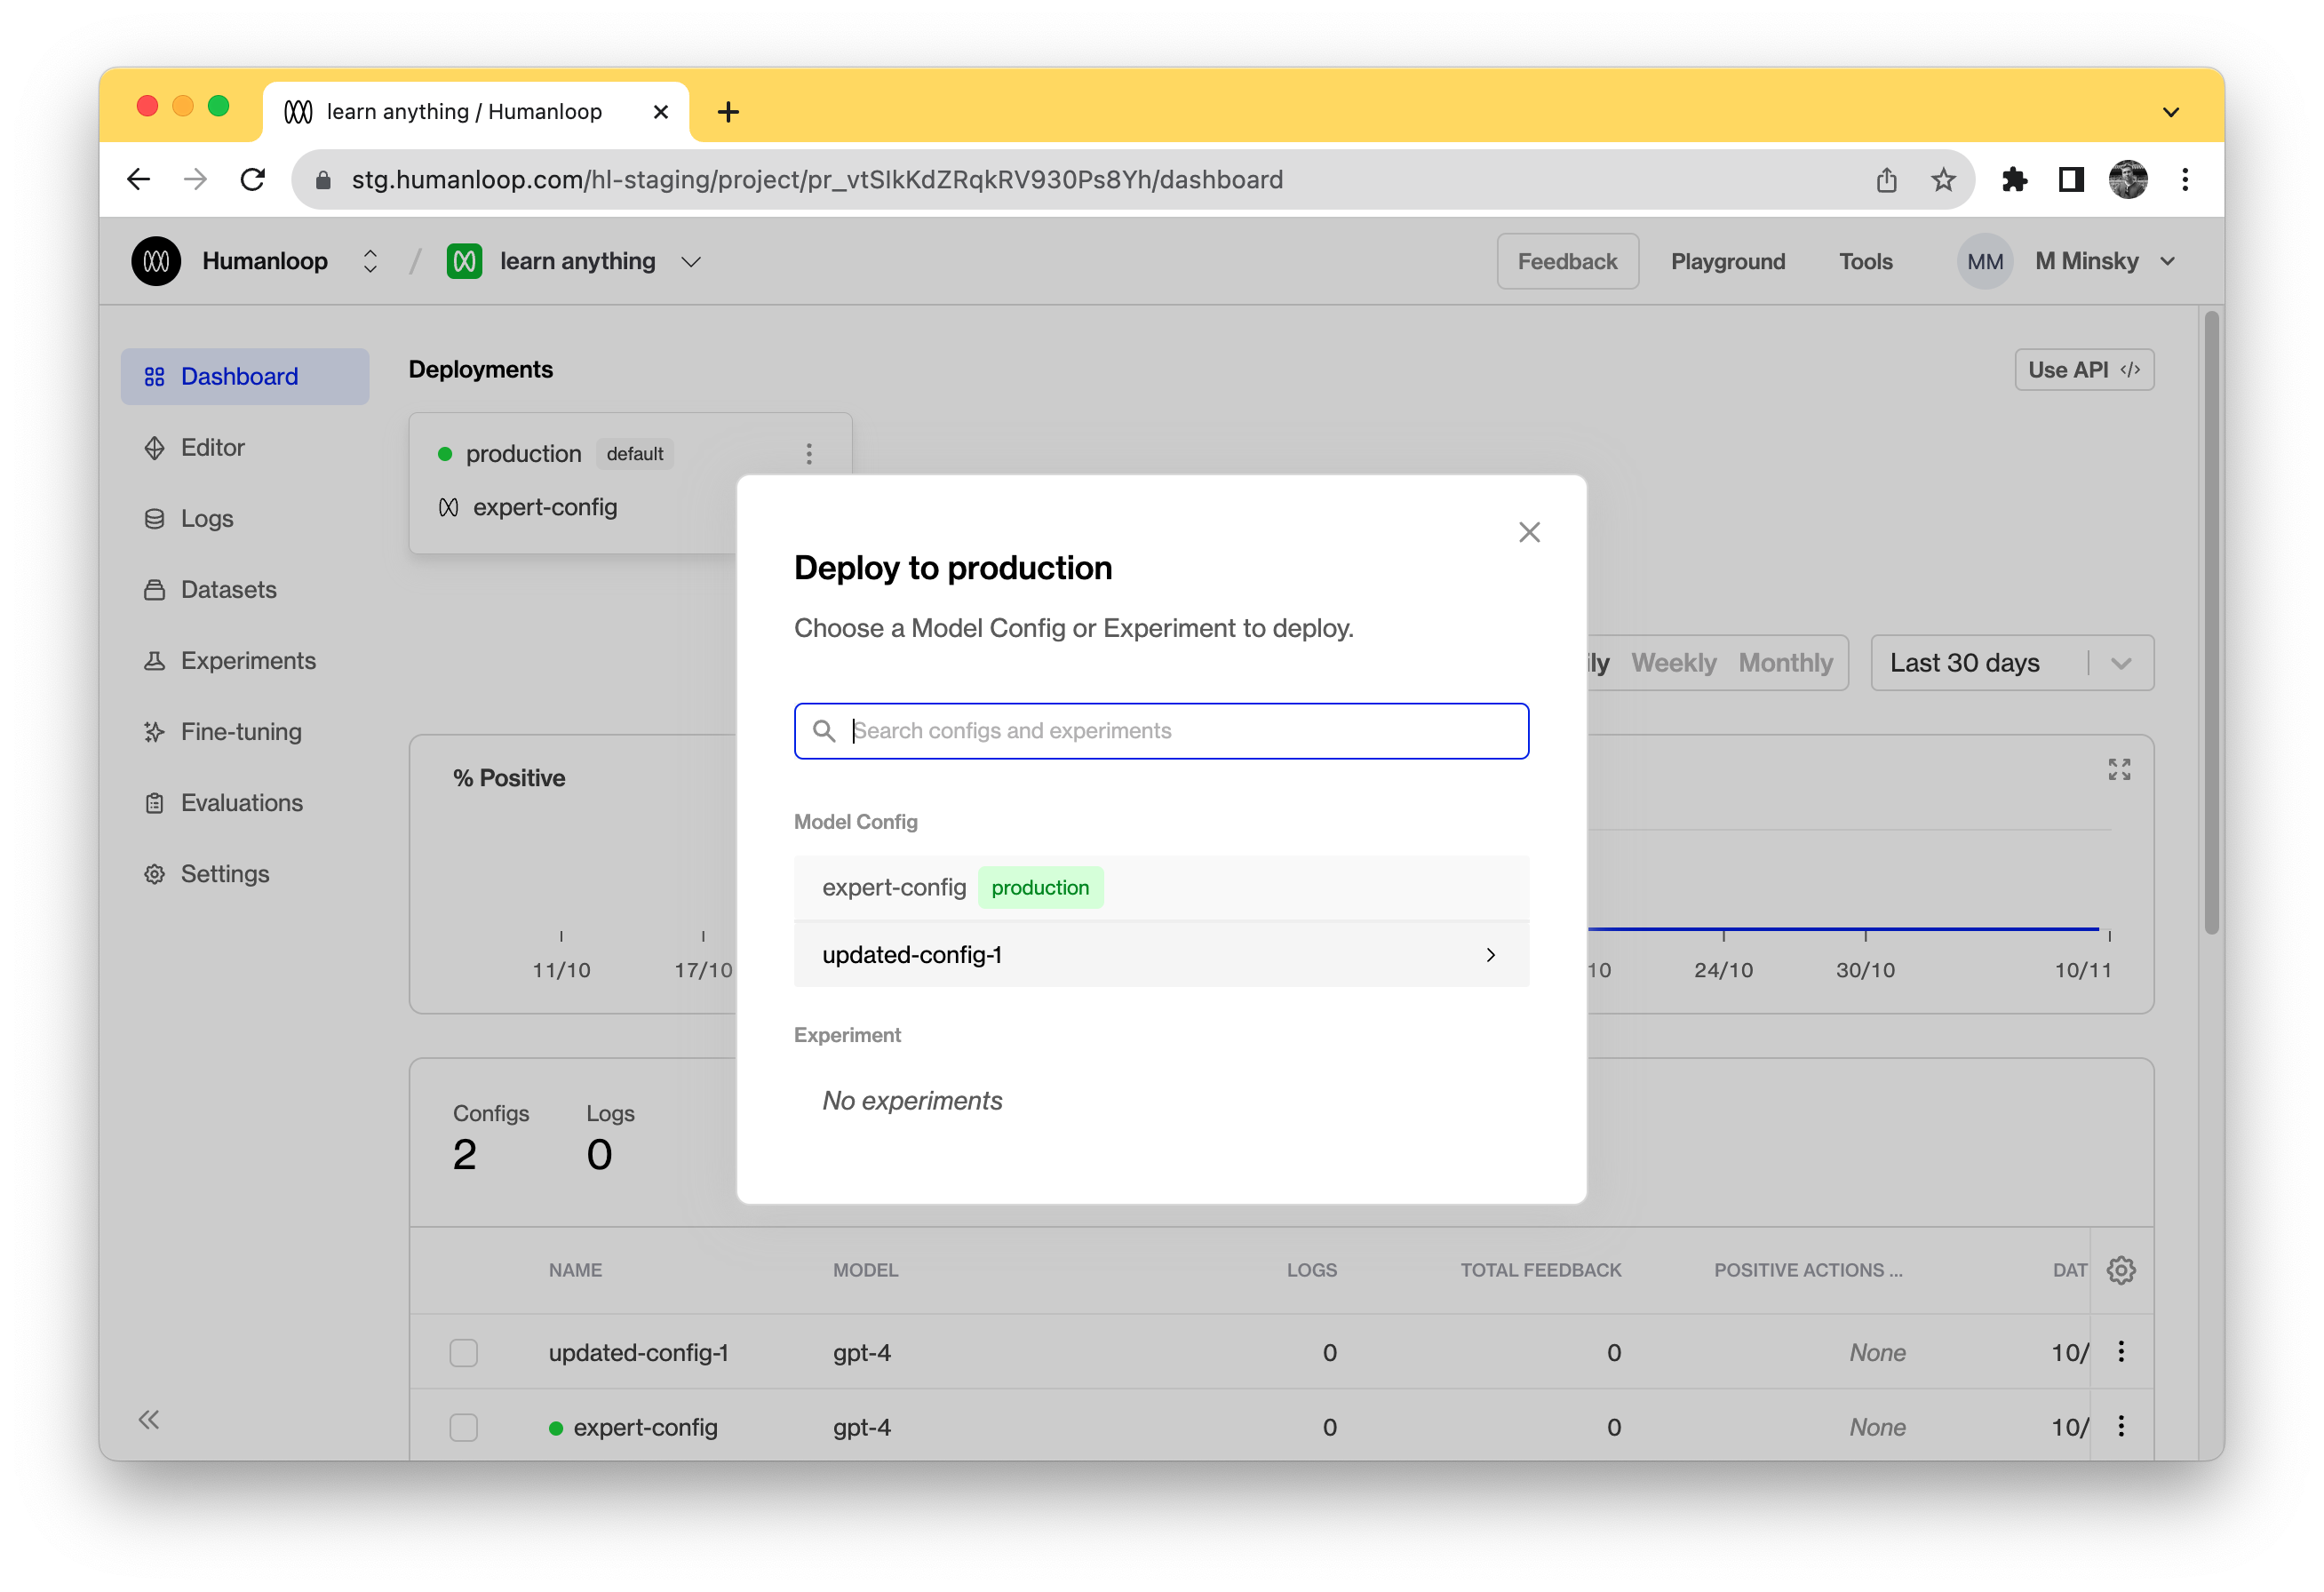Collapse the sidebar with the double-chevron icon
2324x1592 pixels.
149,1419
